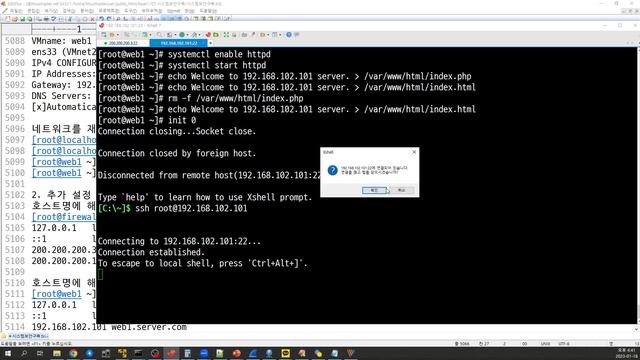
Task: Open the Windows Start menu
Action: (x=7, y=353)
